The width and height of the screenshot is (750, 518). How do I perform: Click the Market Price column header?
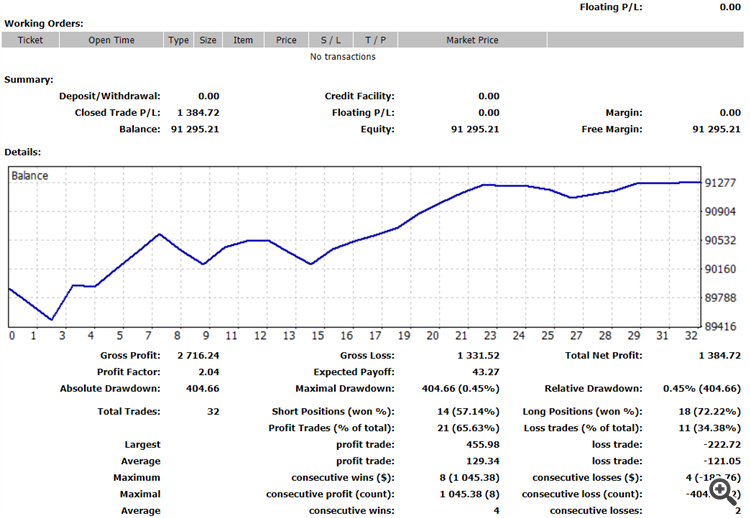(x=472, y=40)
